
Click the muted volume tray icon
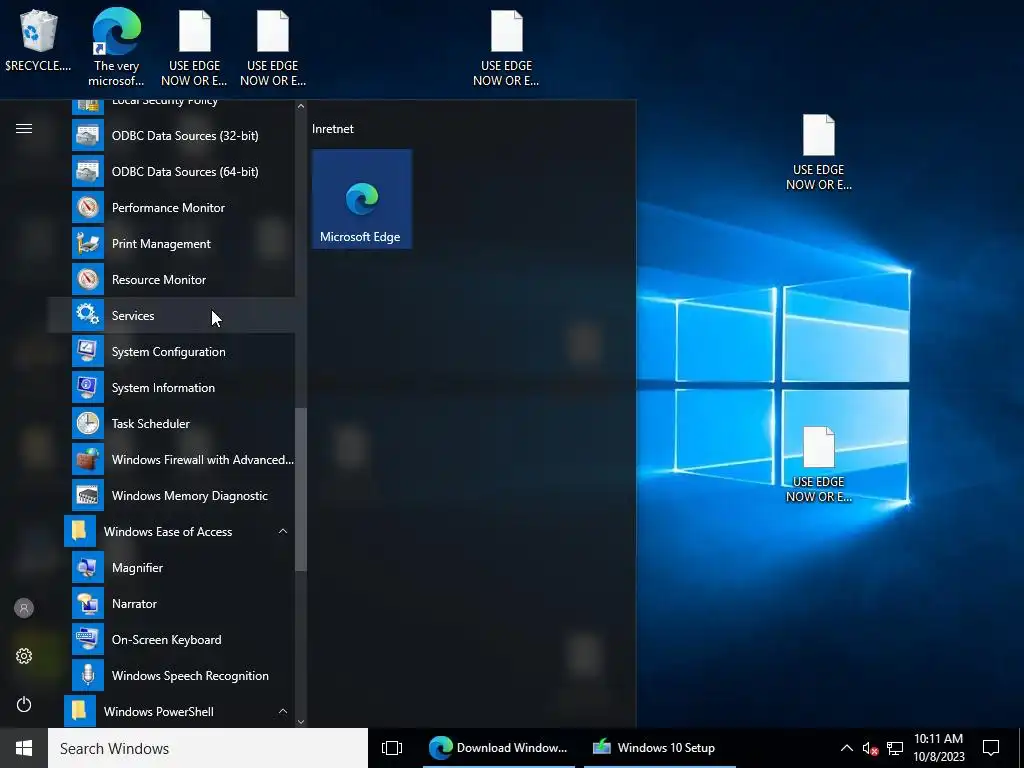pyautogui.click(x=870, y=748)
